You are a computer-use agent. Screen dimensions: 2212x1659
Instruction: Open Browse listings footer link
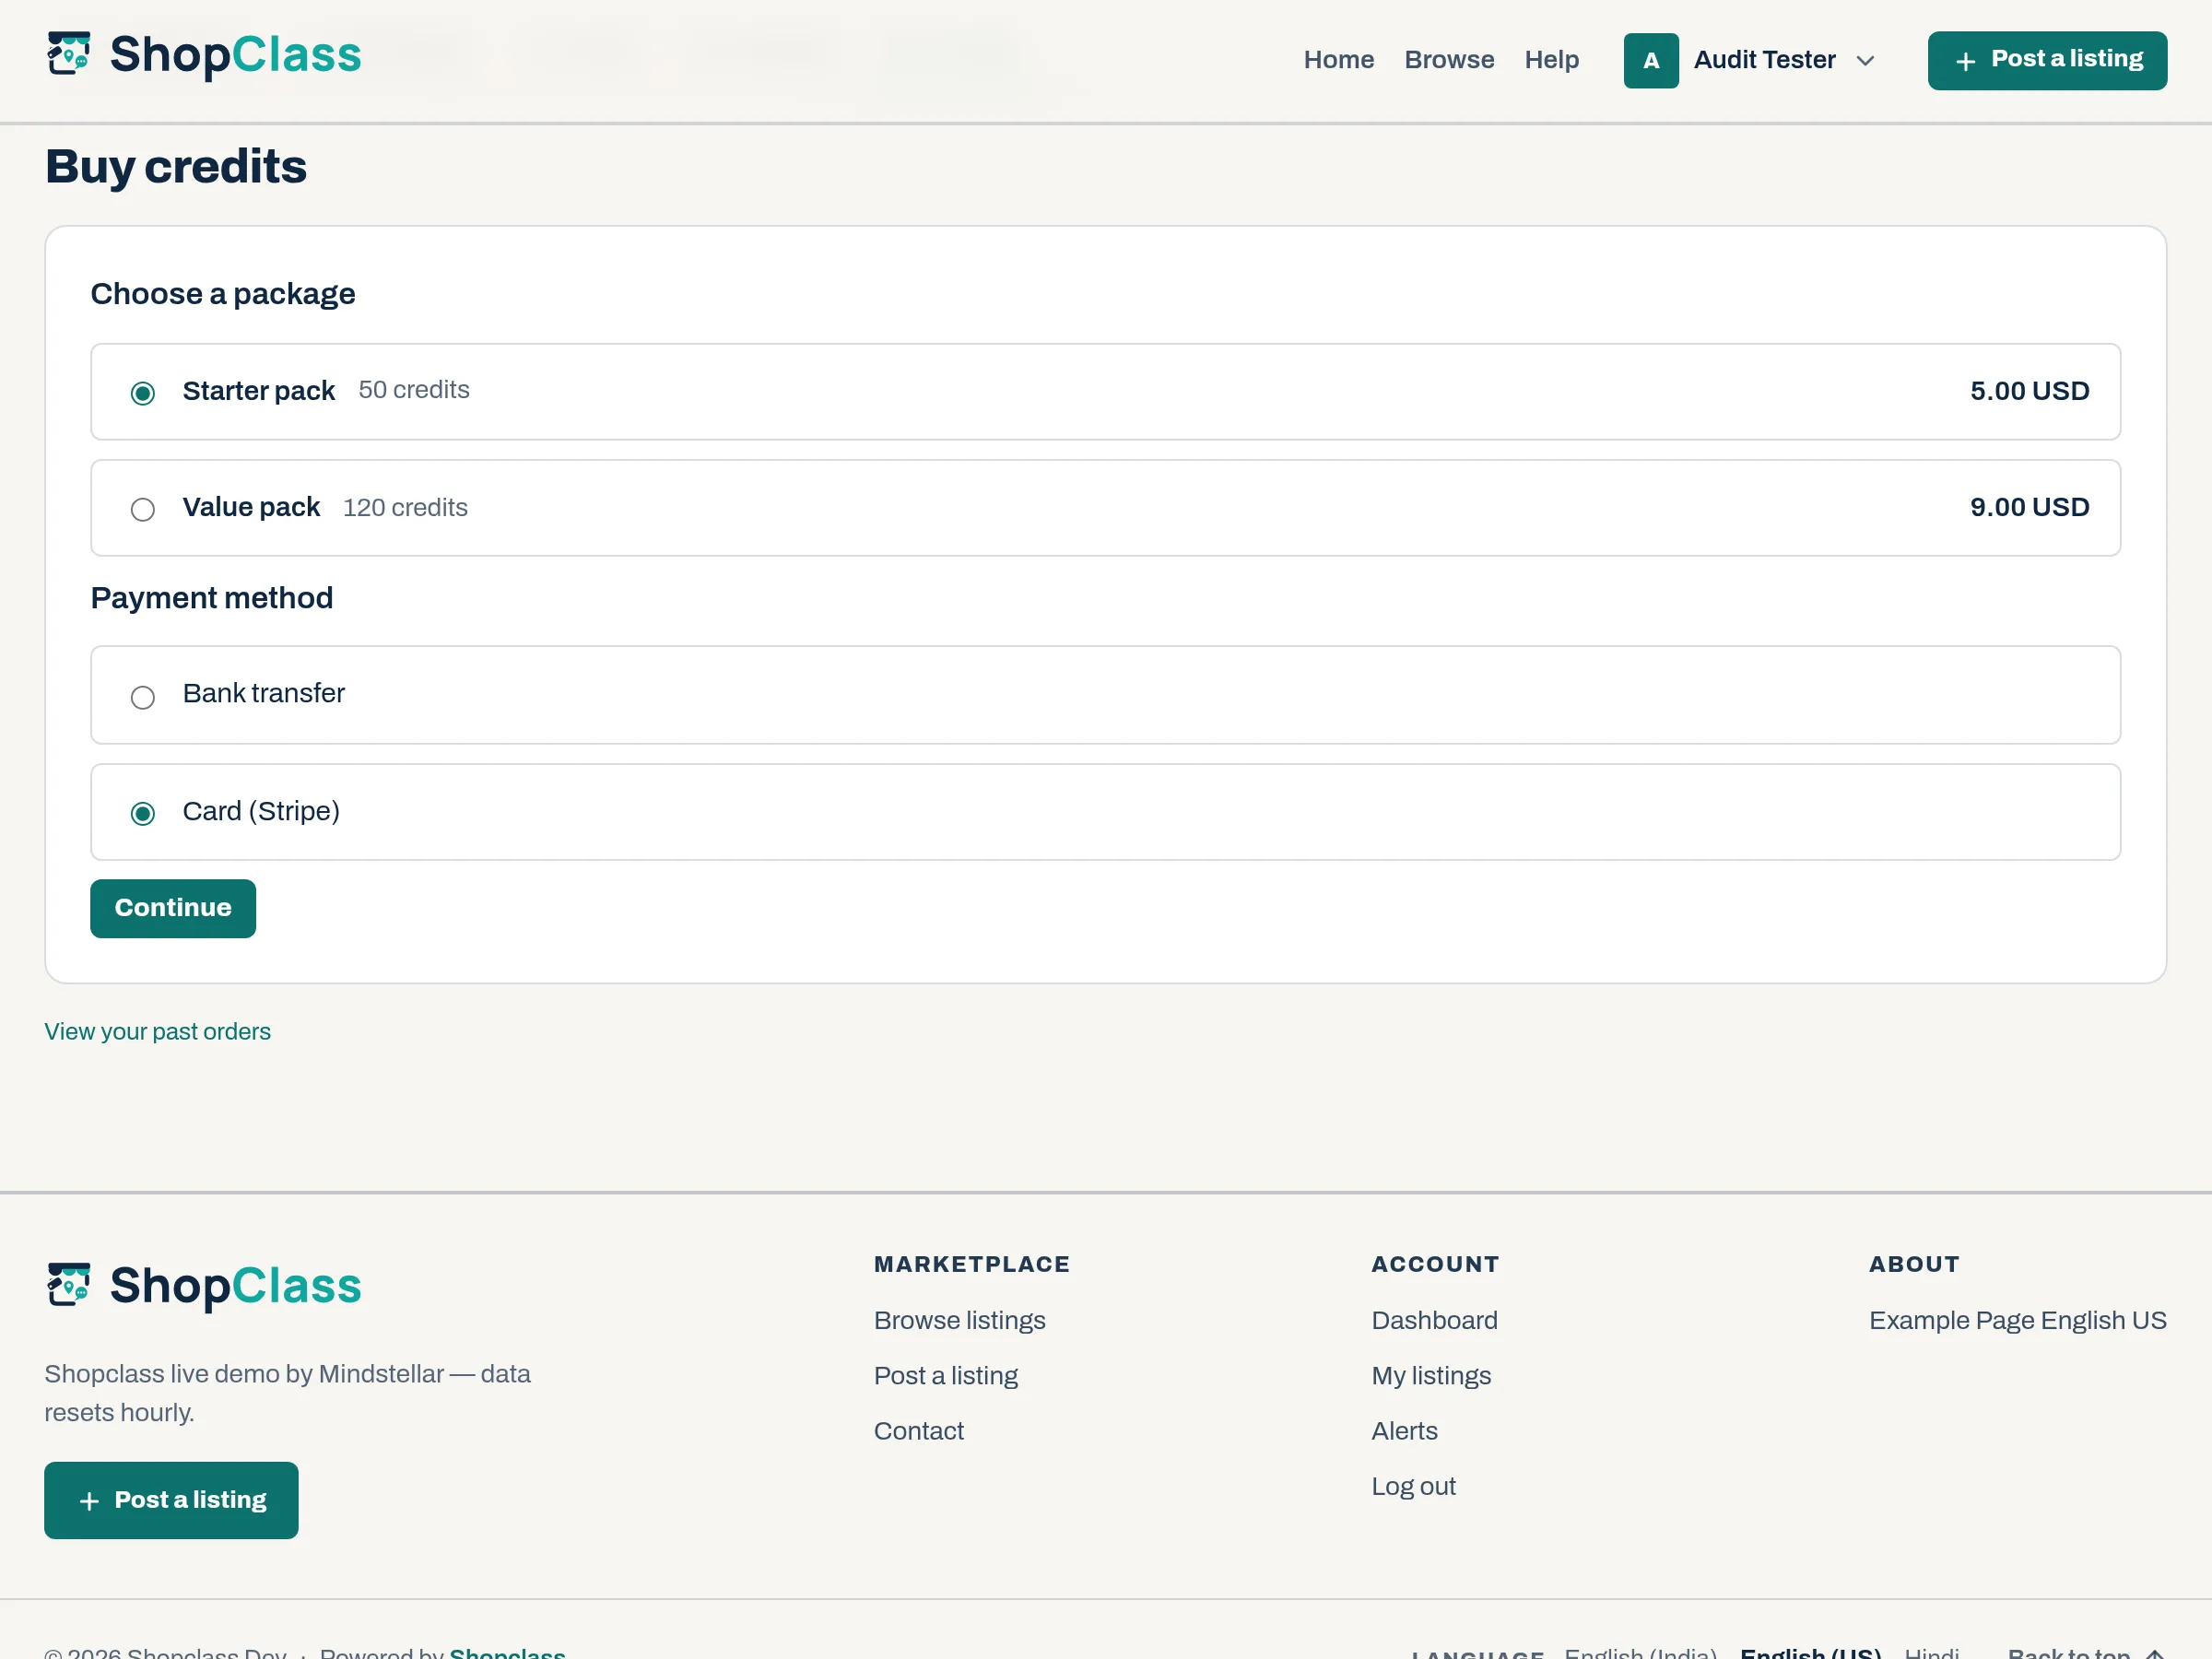(959, 1320)
